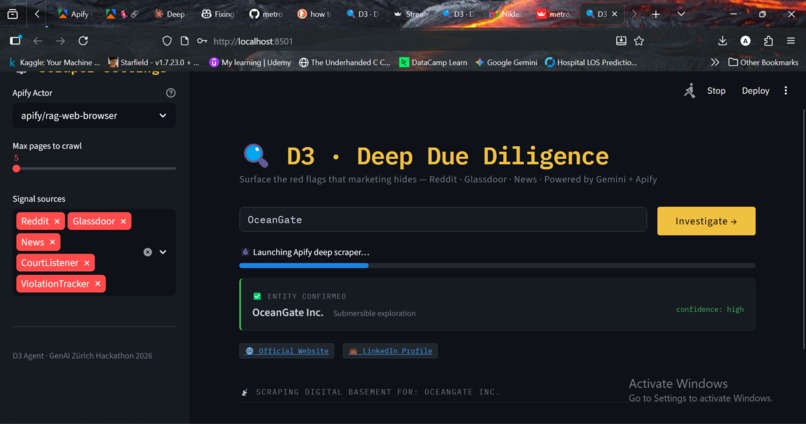This screenshot has width=806, height=424.
Task: Go forward to the next page
Action: (60, 41)
